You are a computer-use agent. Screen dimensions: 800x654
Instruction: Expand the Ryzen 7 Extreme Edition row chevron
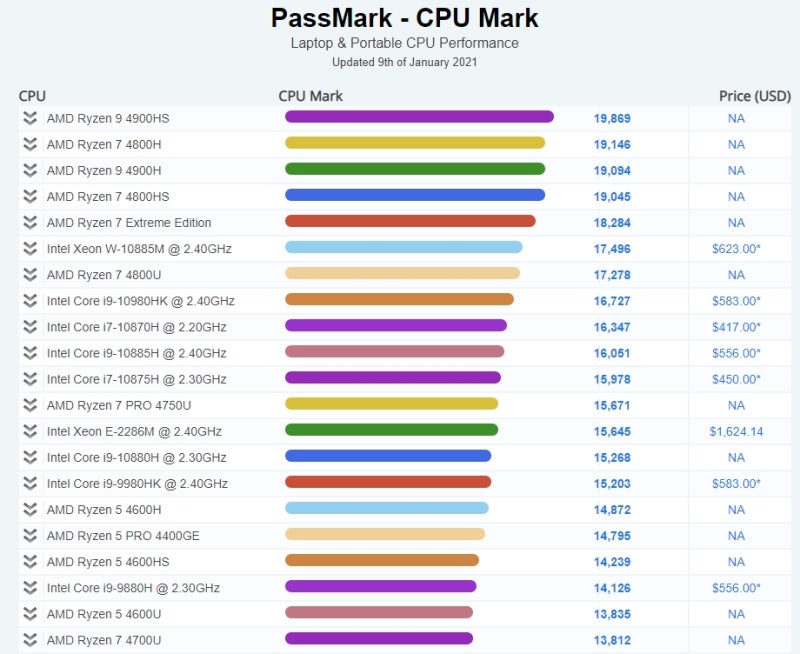pos(30,222)
